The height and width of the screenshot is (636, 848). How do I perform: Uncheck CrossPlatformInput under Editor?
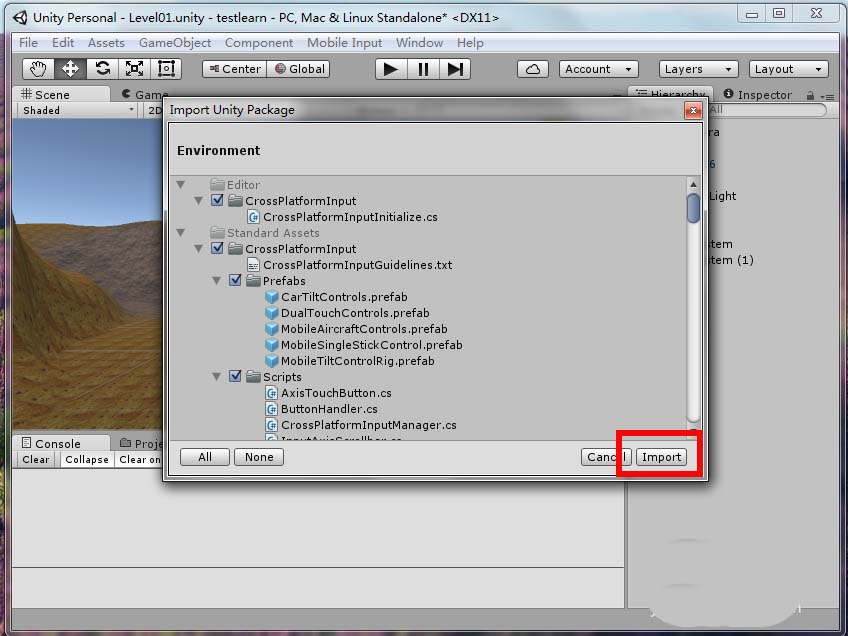(217, 200)
